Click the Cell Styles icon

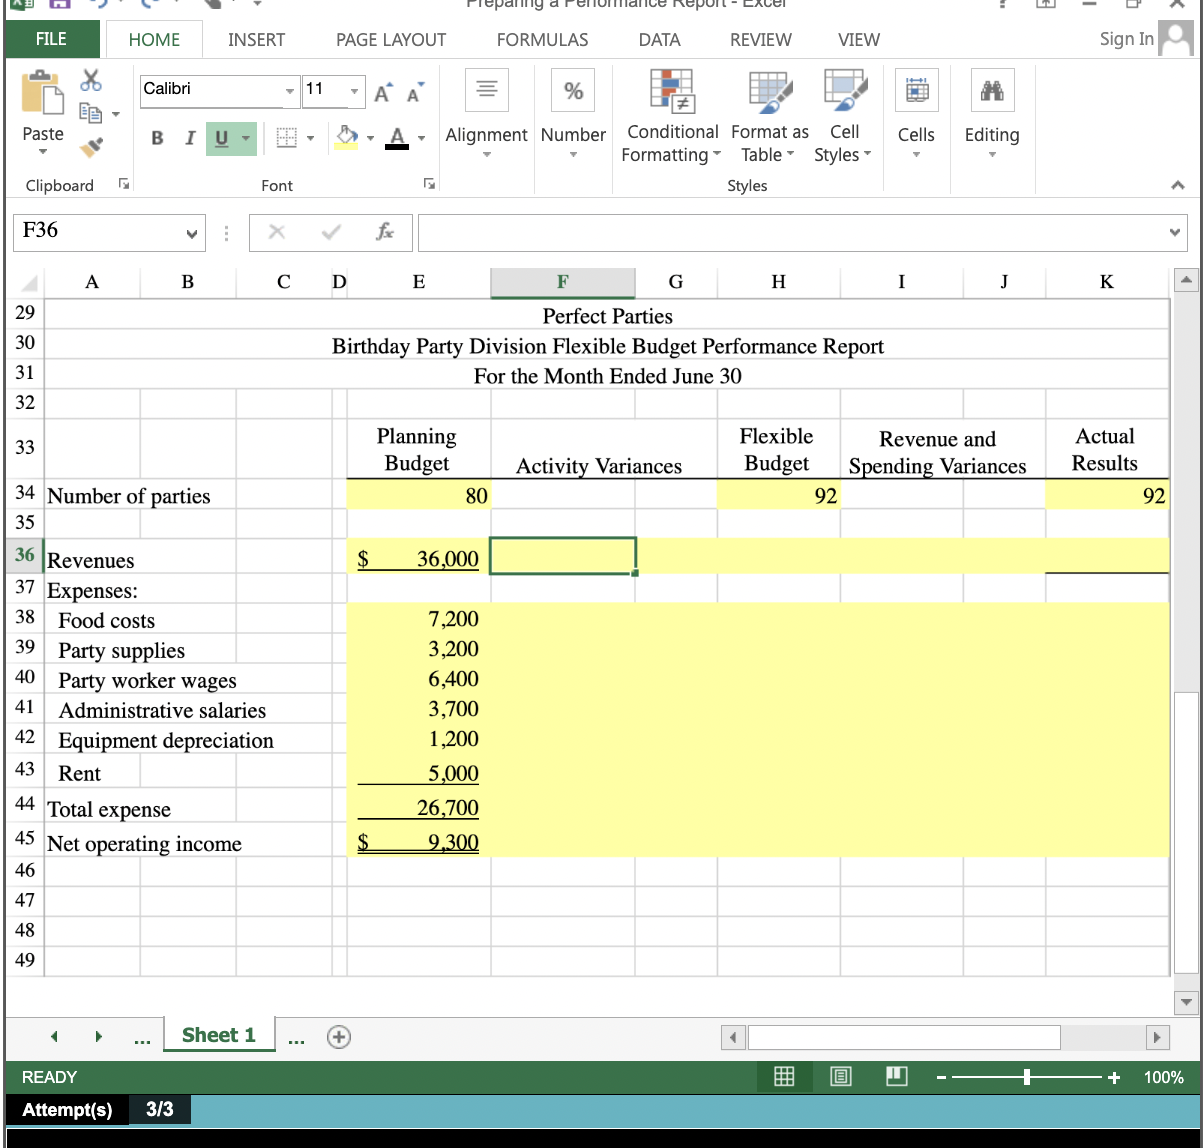(843, 92)
